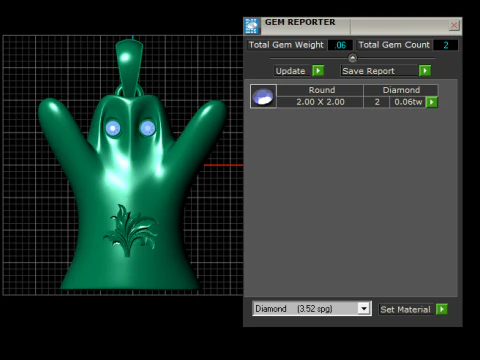Click the Total Gem Weight label

[286, 45]
